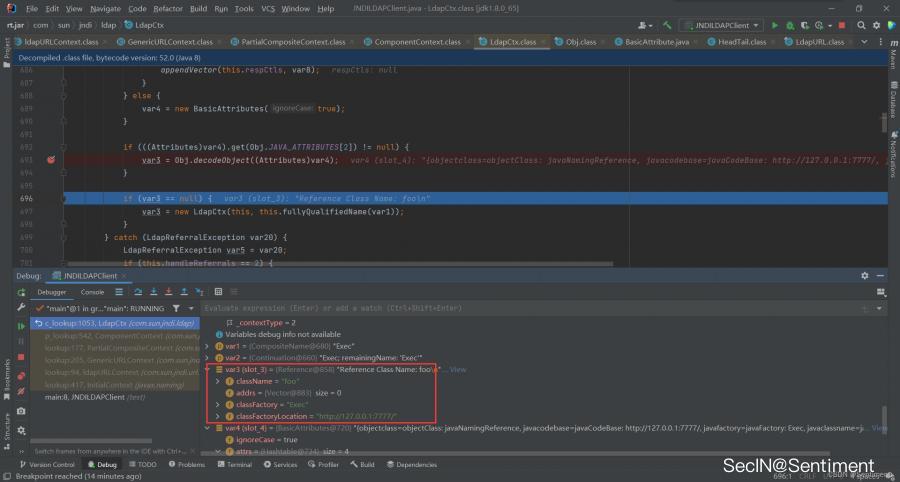Toggle the Project tool window stripe

[x=7, y=48]
